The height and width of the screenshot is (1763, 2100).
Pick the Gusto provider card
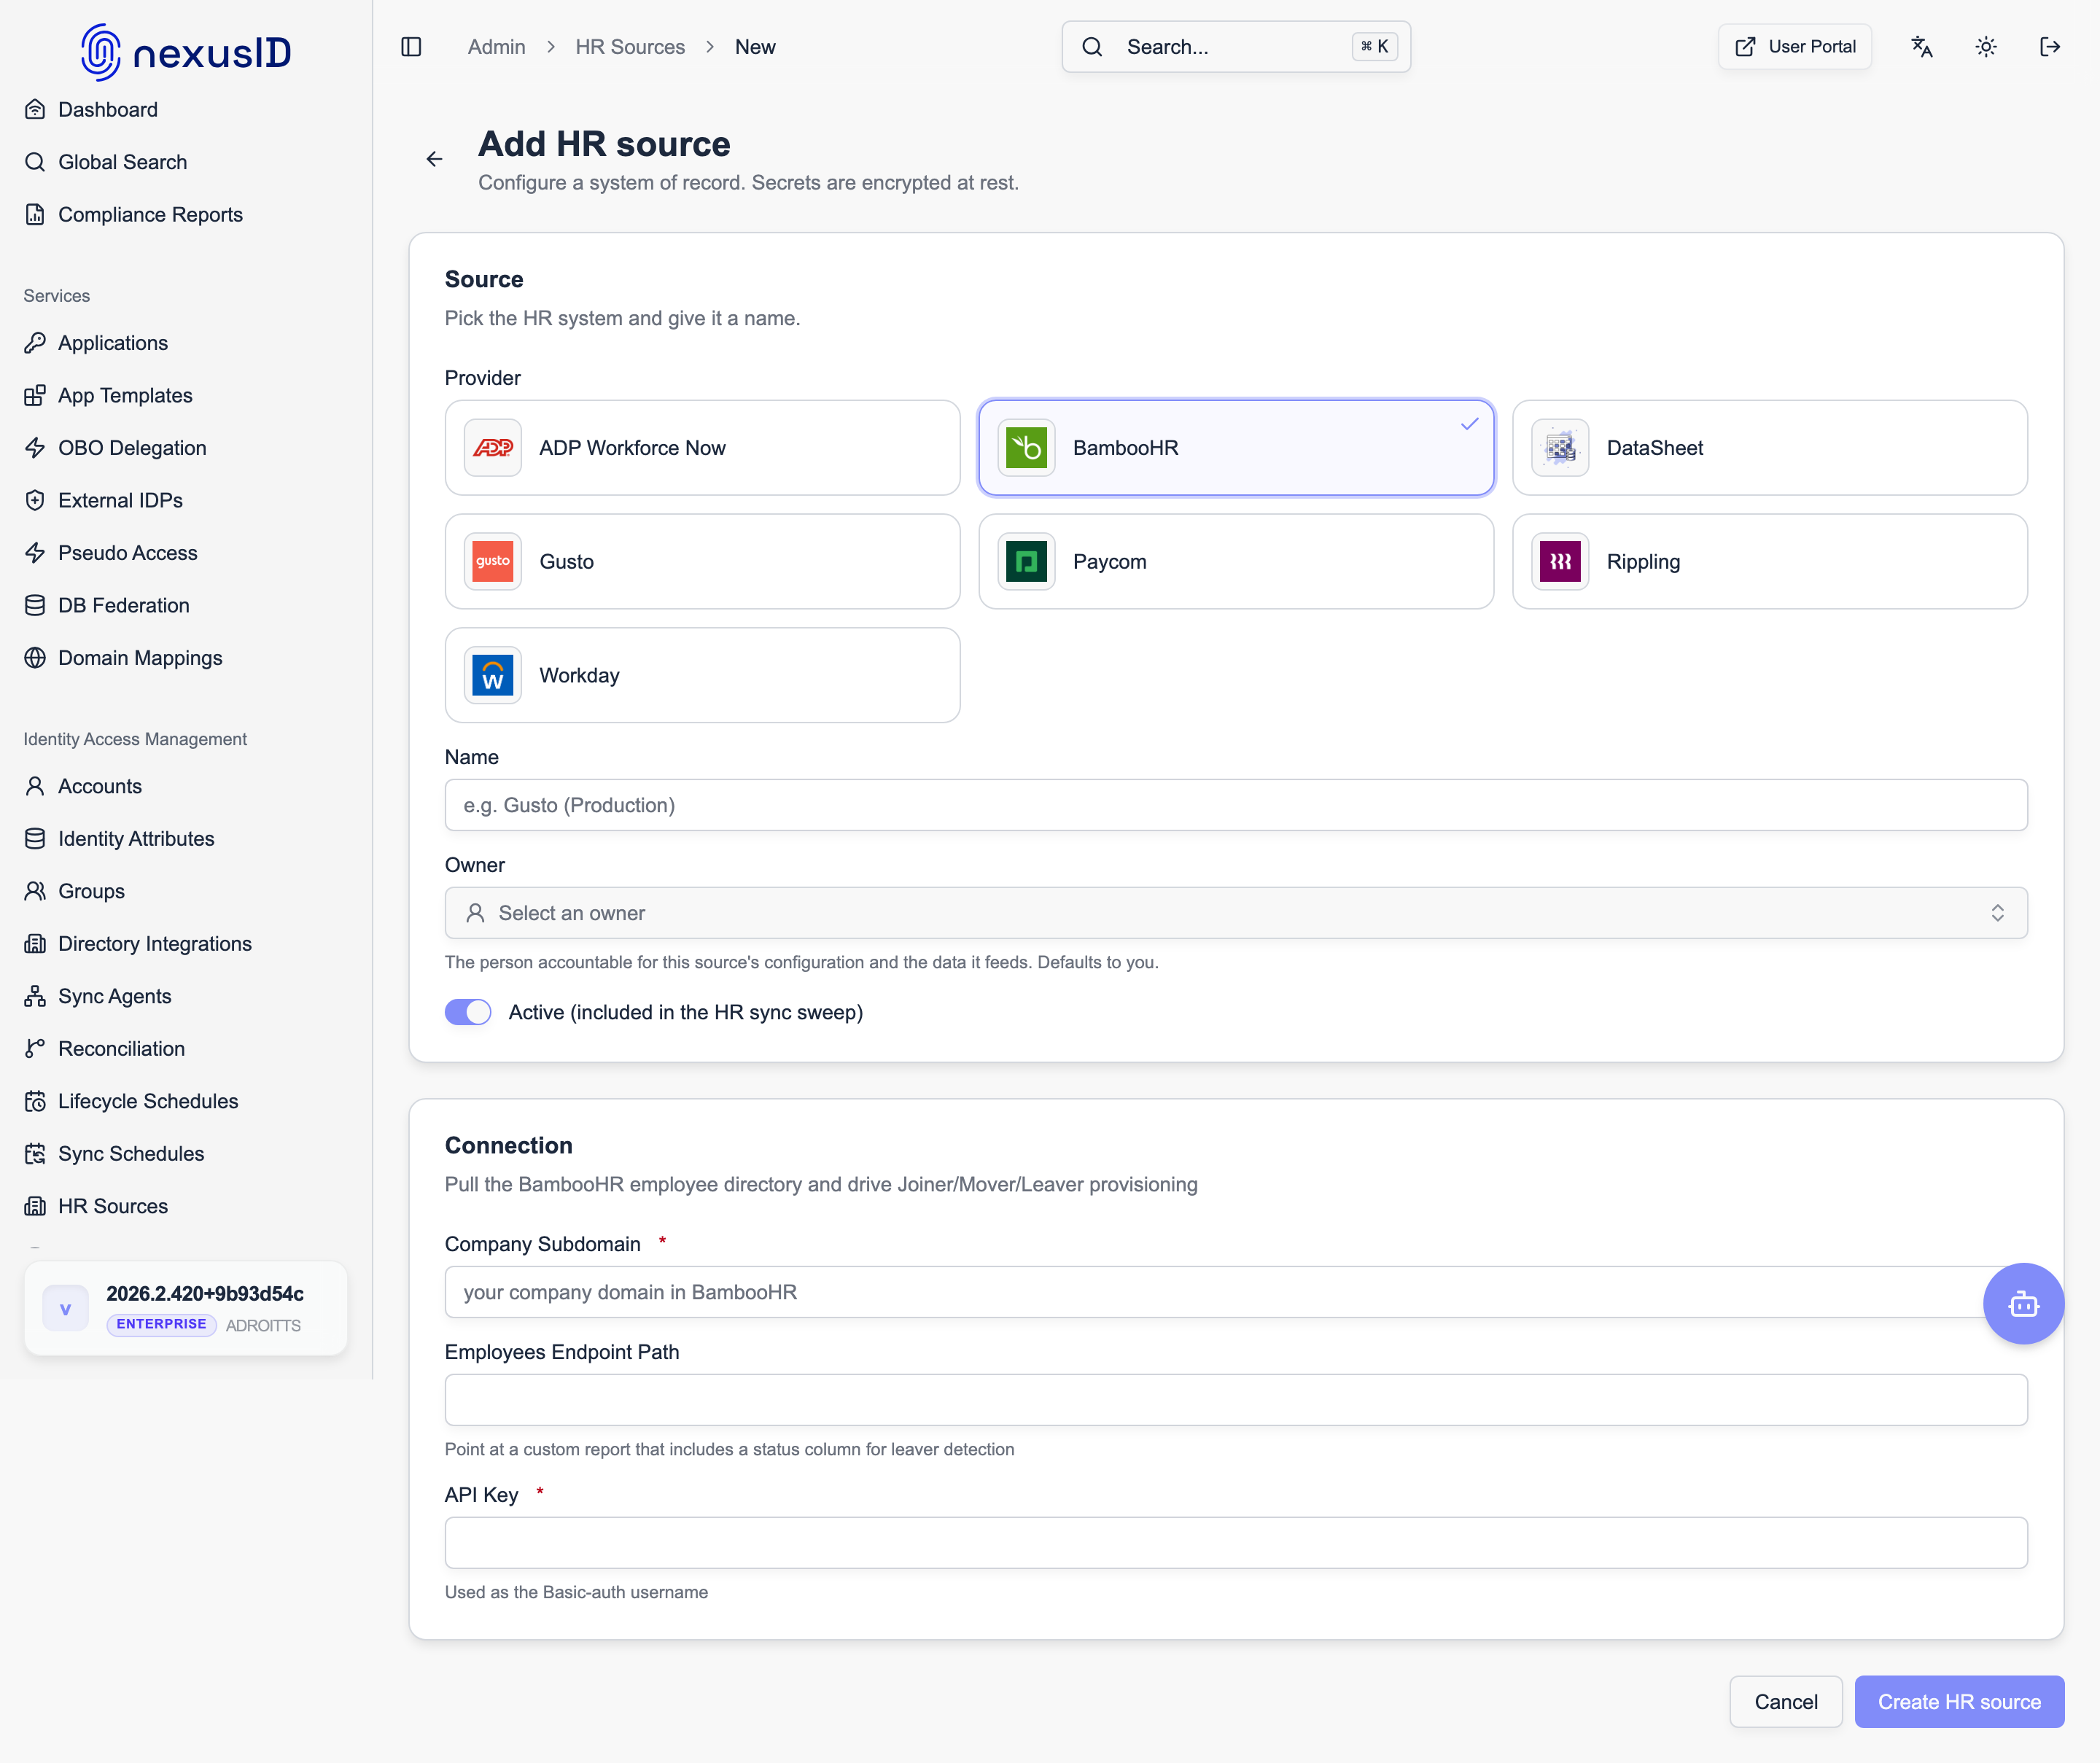[702, 562]
